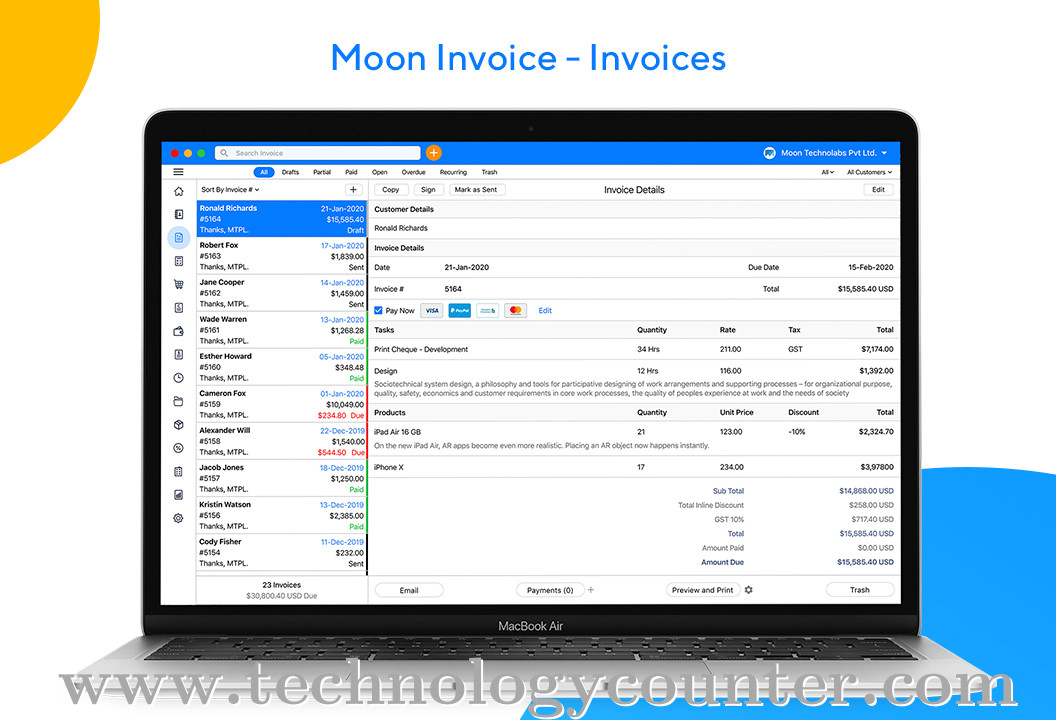
Task: Open print settings gear beside Preview and Print
Action: (x=749, y=590)
